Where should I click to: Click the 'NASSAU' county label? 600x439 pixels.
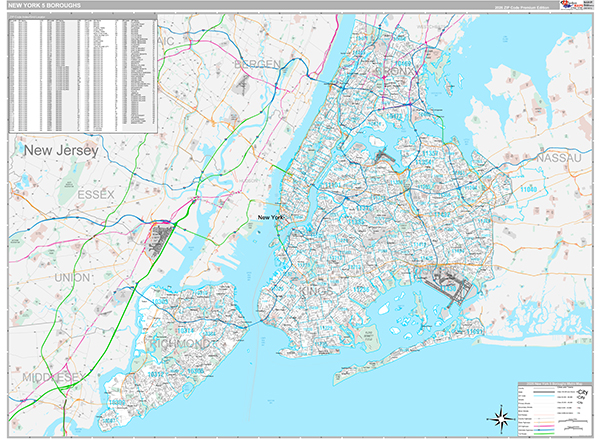[559, 158]
